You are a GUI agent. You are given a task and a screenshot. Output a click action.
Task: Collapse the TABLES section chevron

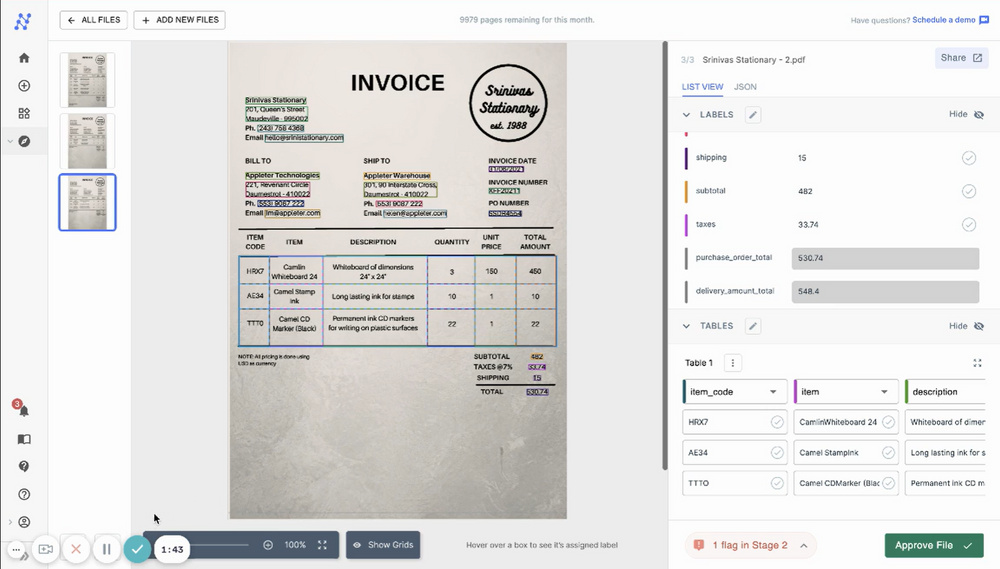click(687, 326)
